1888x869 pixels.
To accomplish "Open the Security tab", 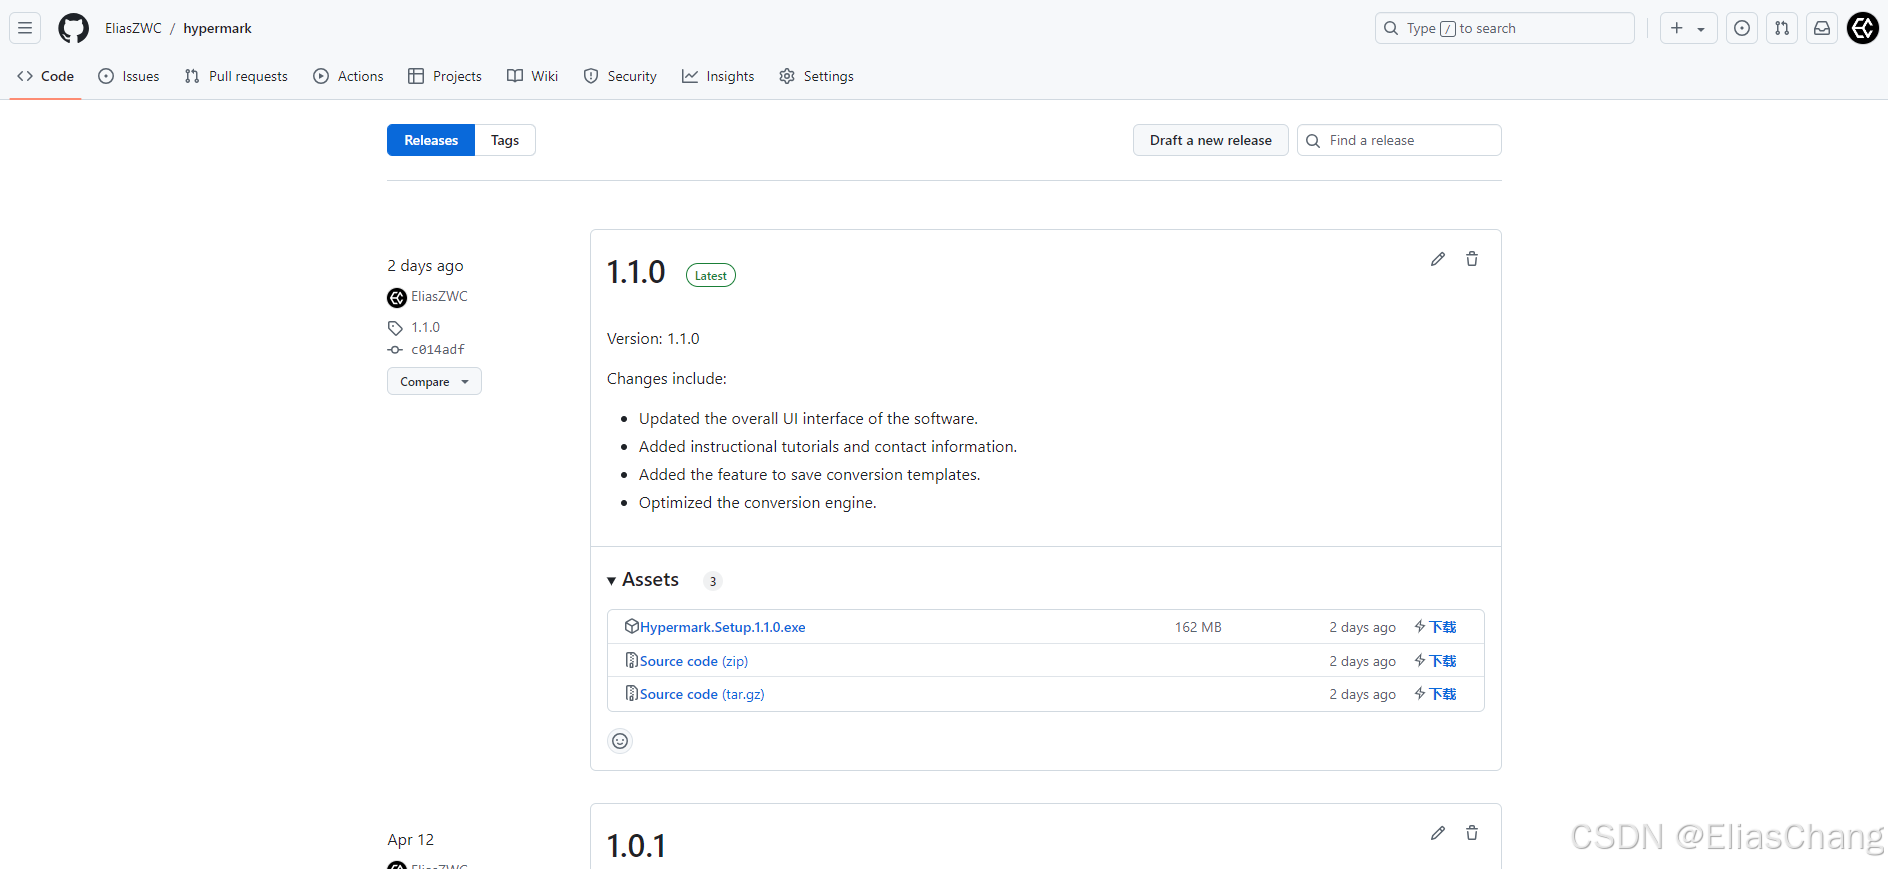I will [x=620, y=76].
